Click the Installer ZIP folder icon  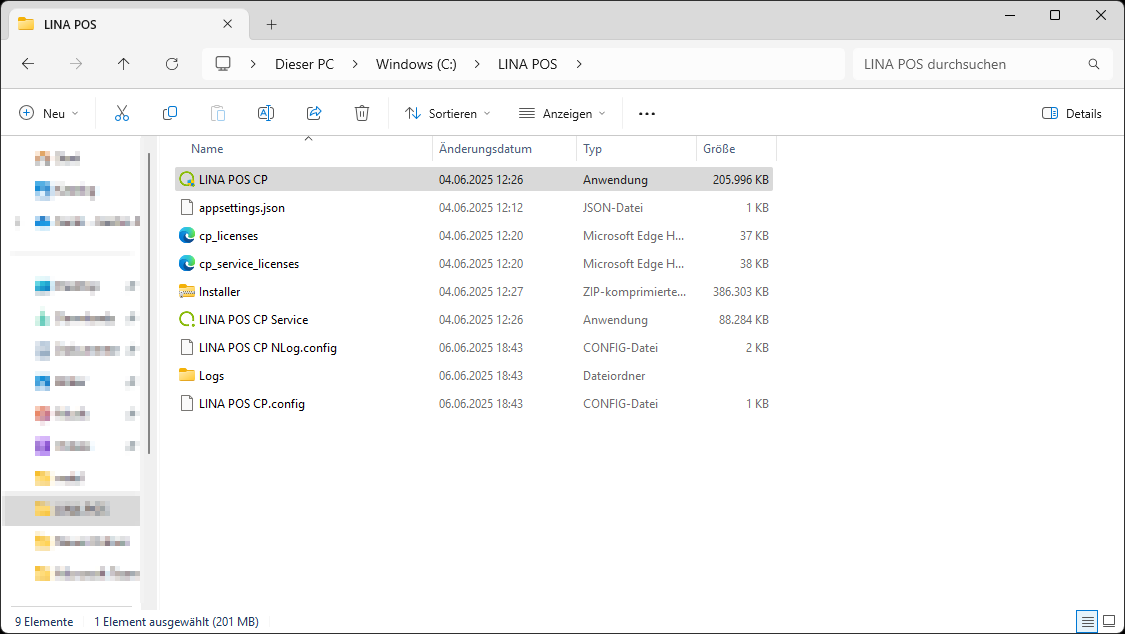187,291
